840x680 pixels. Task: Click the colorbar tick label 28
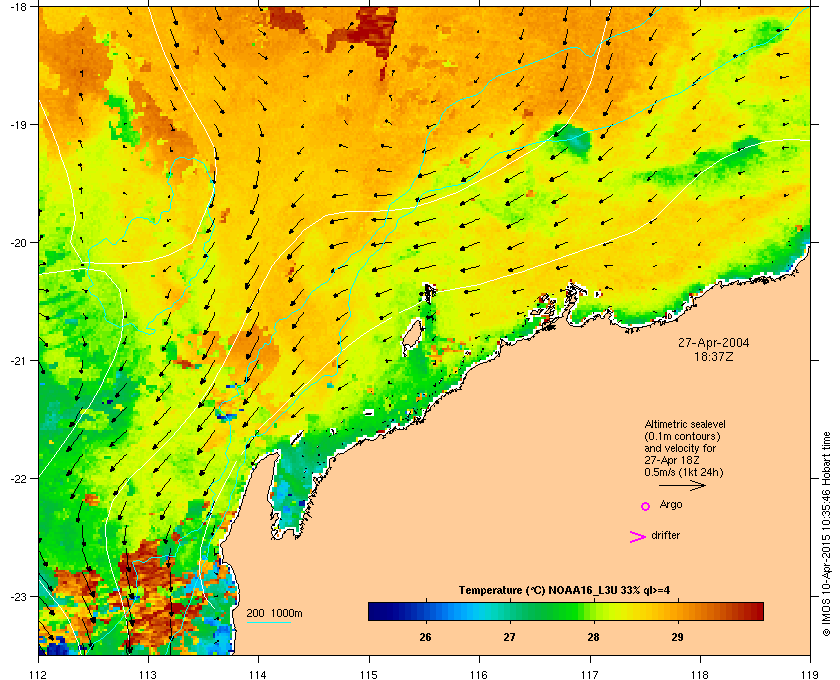[x=593, y=637]
